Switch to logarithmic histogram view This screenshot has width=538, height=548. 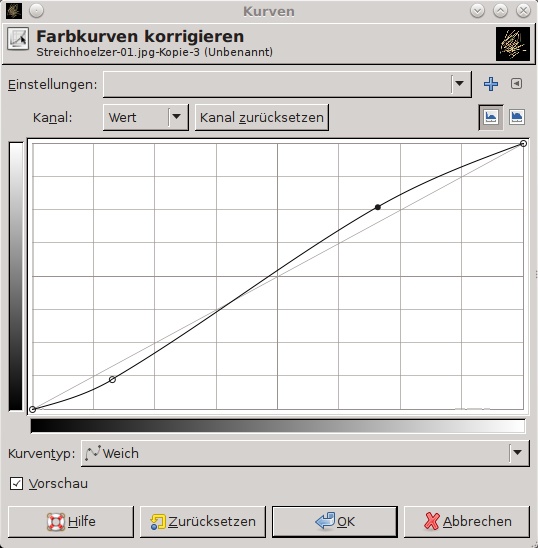pyautogui.click(x=517, y=117)
